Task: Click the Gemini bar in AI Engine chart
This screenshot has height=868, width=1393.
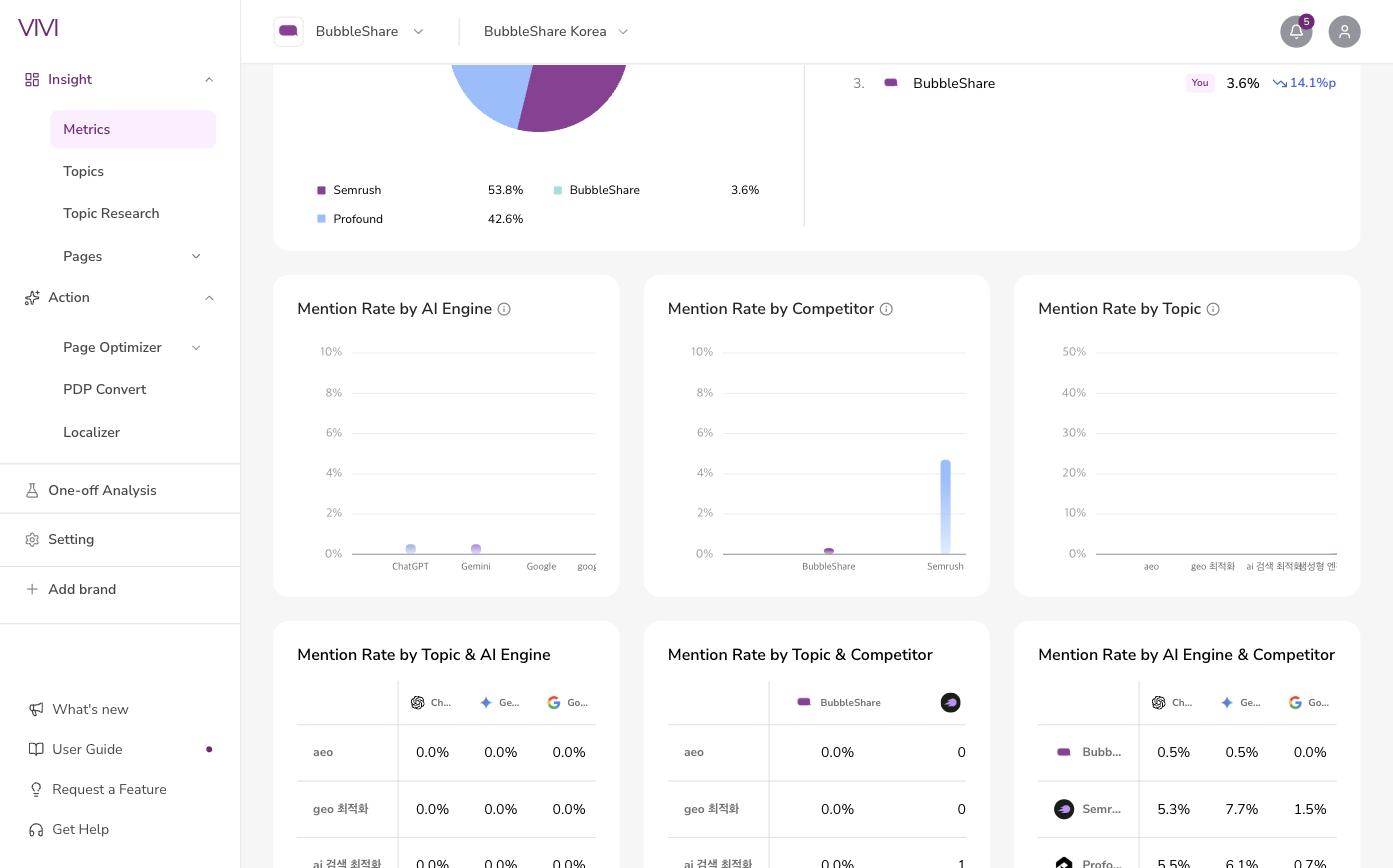Action: coord(476,549)
